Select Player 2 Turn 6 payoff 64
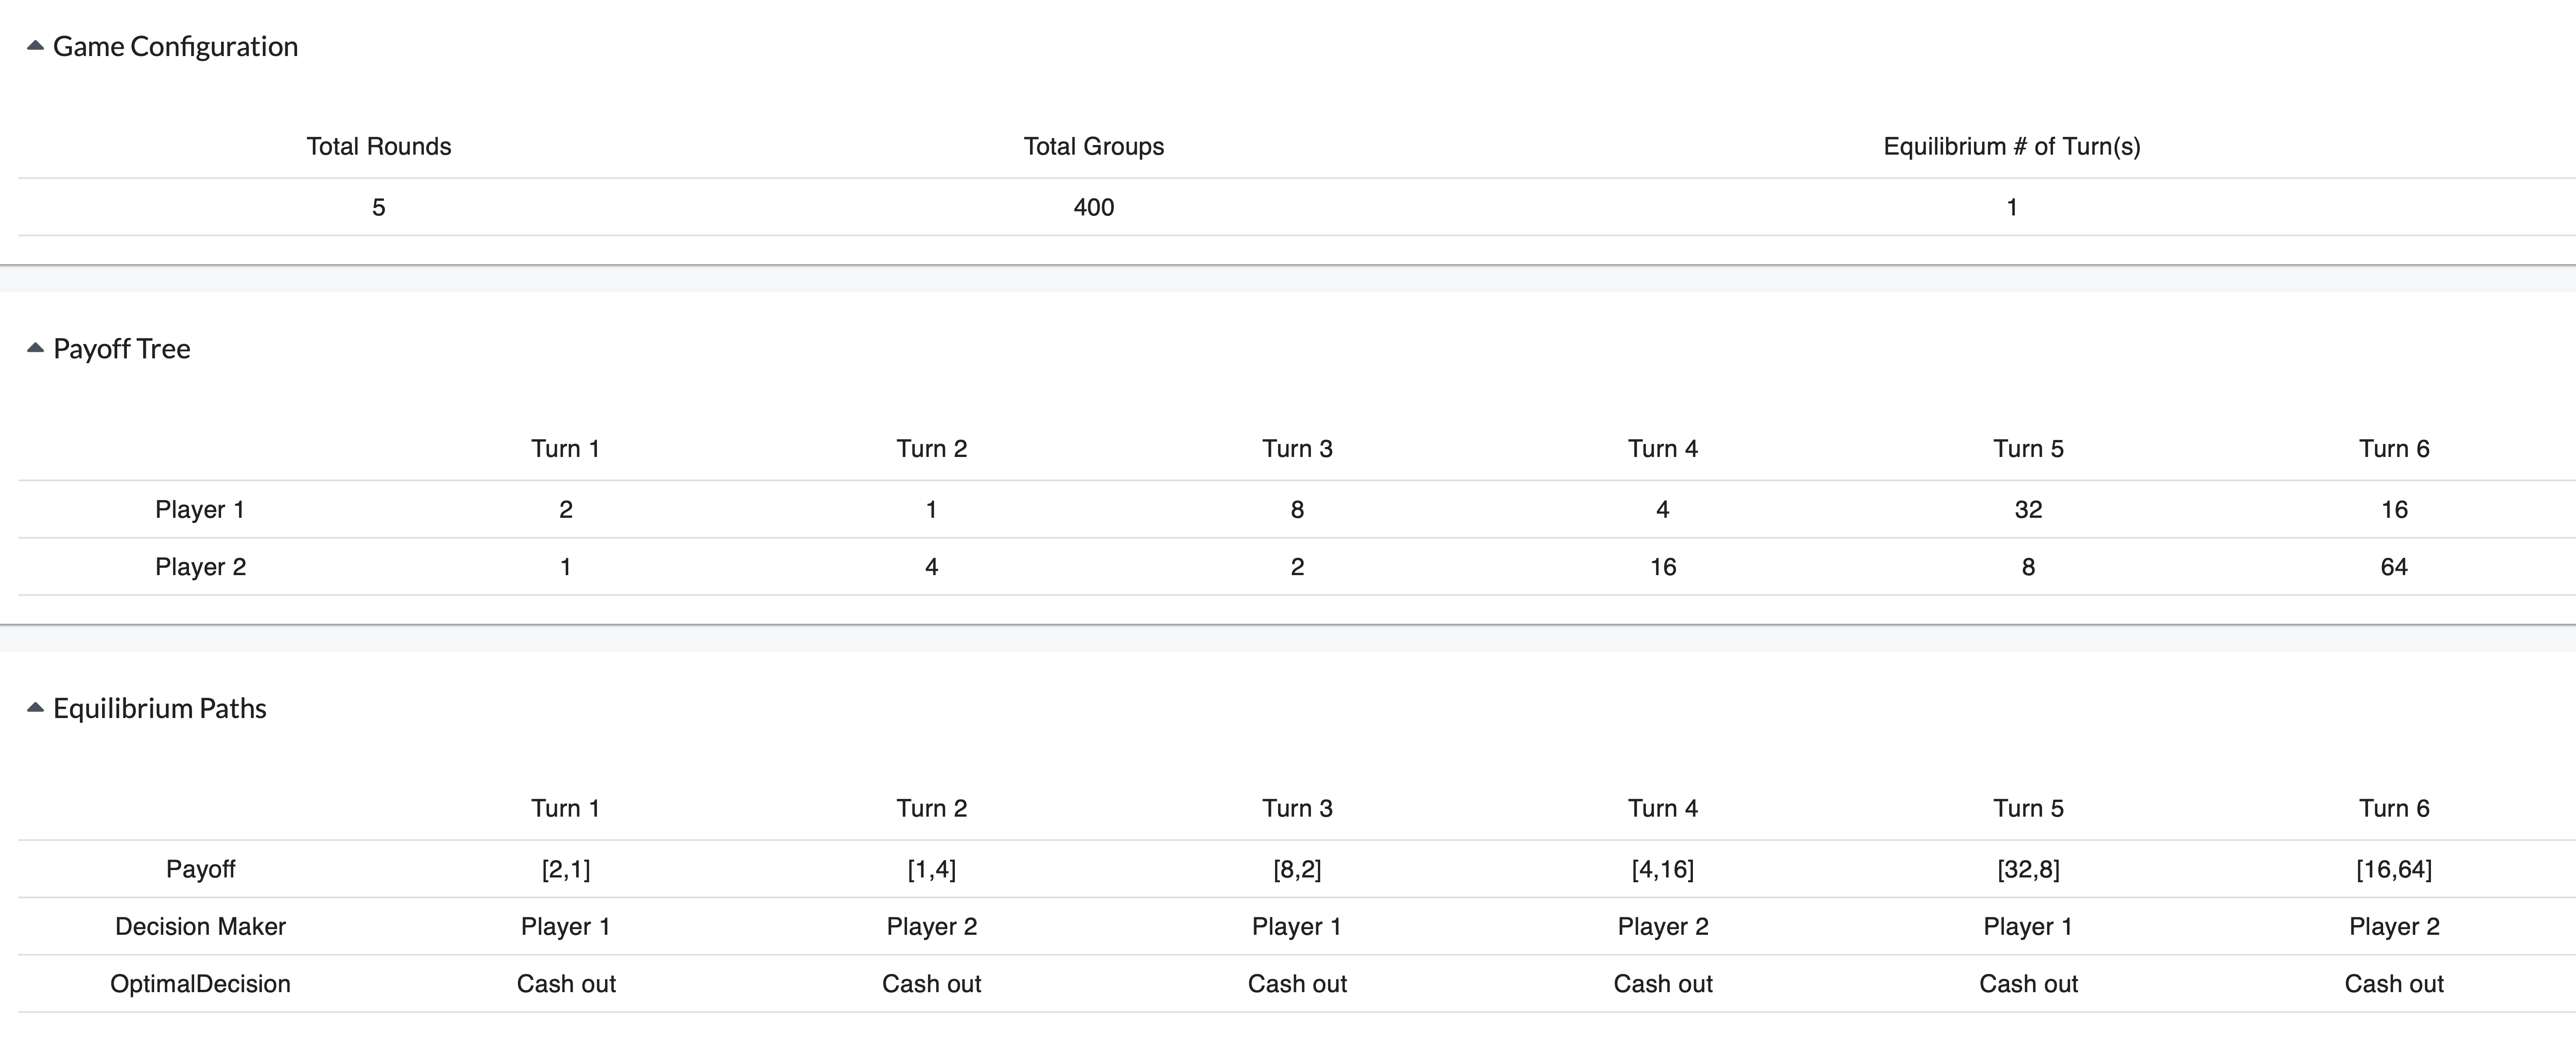Screen dimensions: 2576x1046 click(2394, 567)
